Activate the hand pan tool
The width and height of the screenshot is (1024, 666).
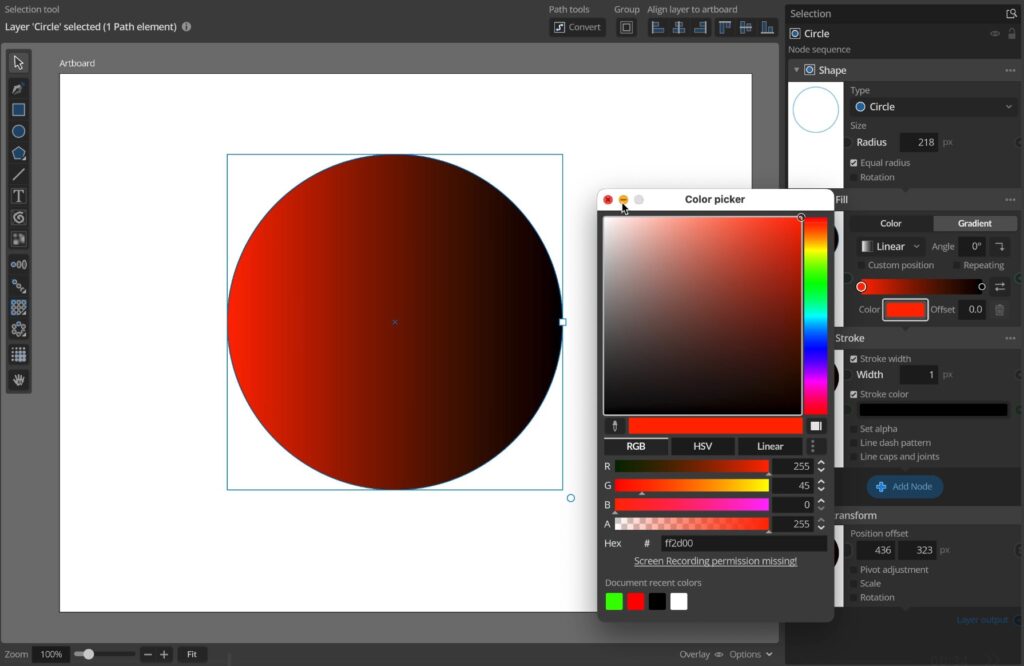[18, 380]
